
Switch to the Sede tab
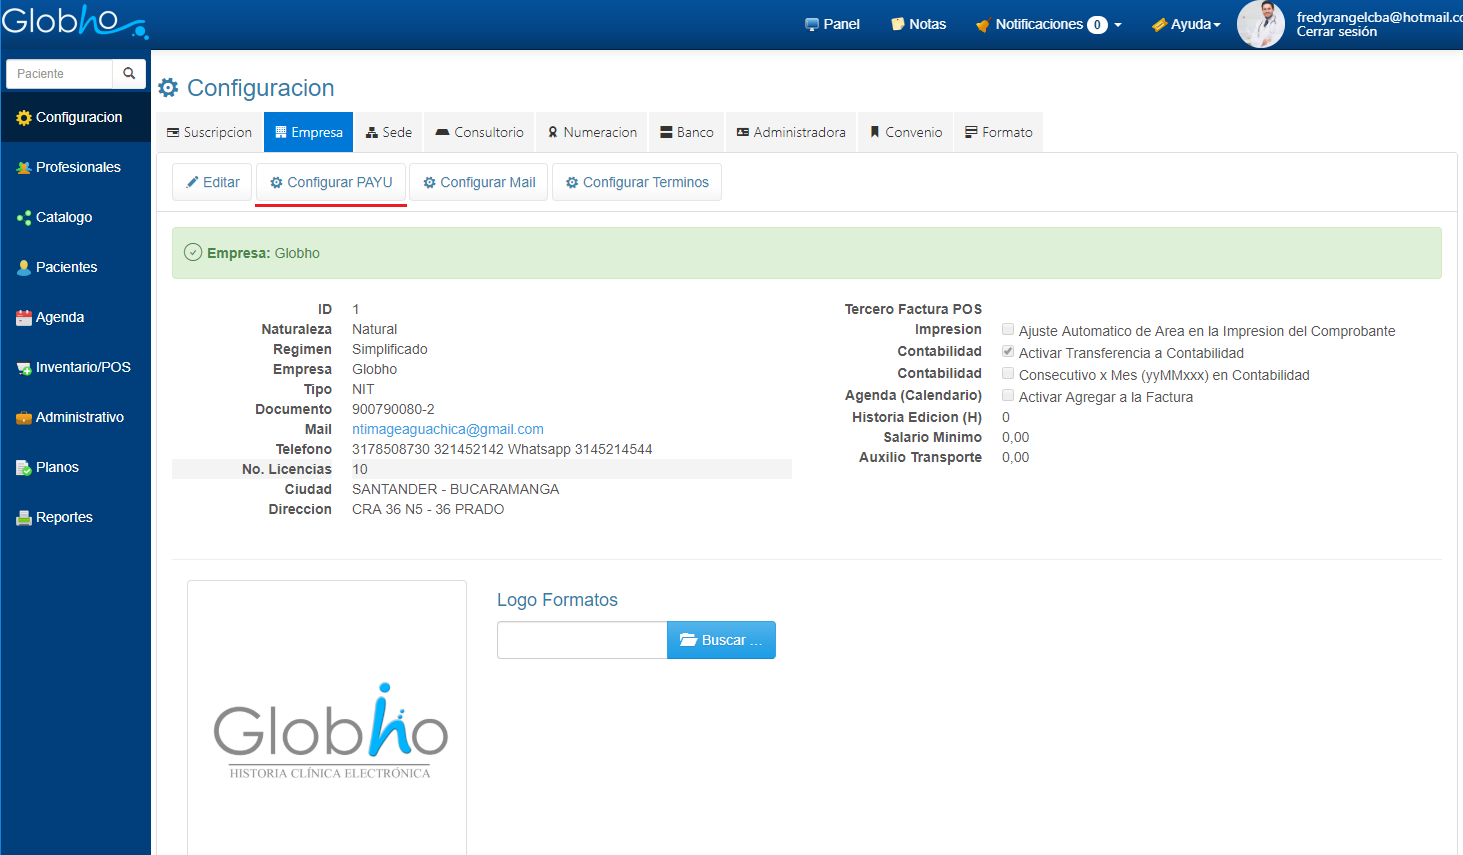coord(388,132)
